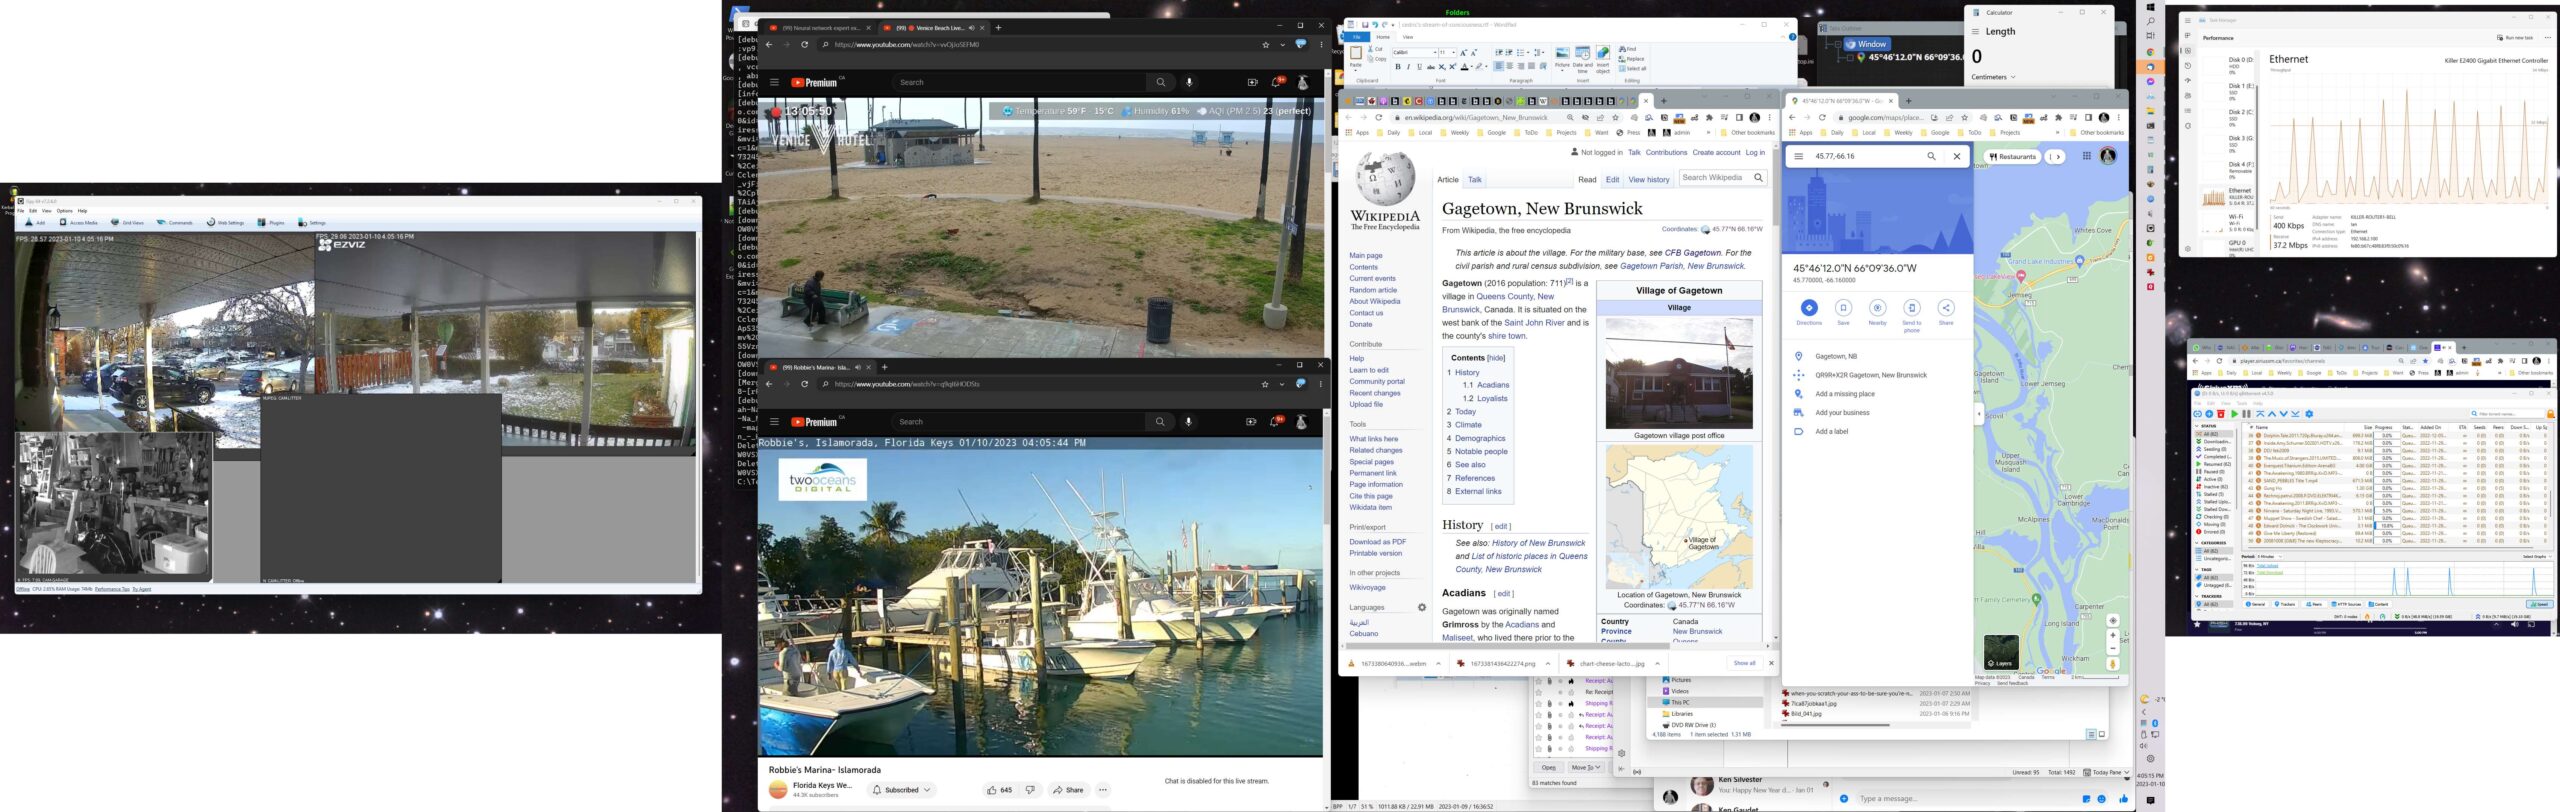Open the Talk tab on Wikipedia article
2560x812 pixels.
1474,180
